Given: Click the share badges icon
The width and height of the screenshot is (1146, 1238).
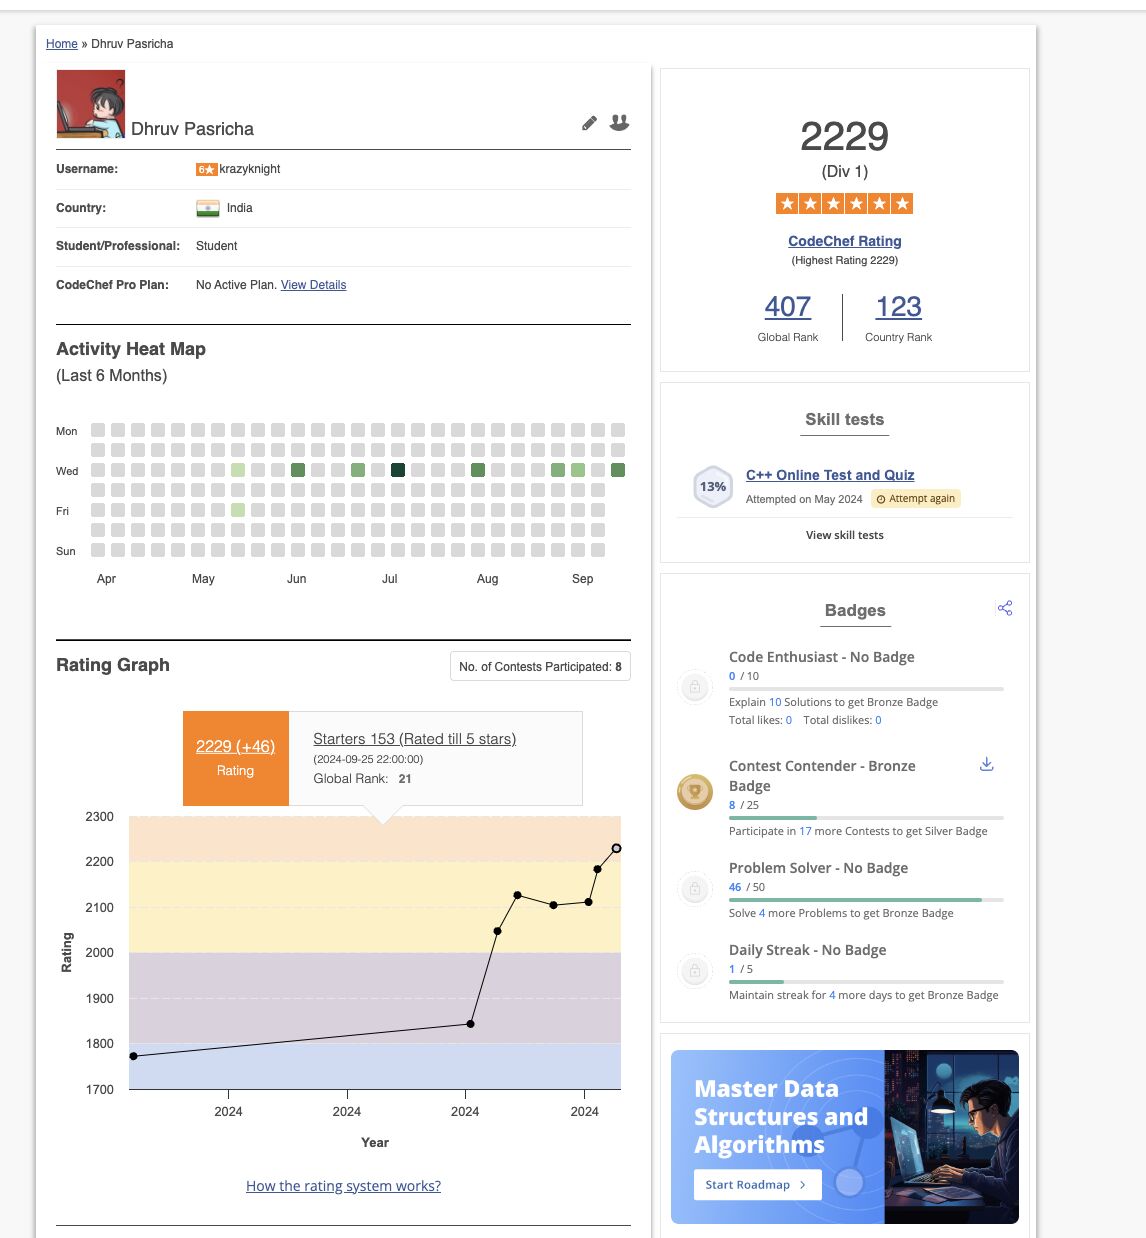Looking at the screenshot, I should coord(1005,608).
